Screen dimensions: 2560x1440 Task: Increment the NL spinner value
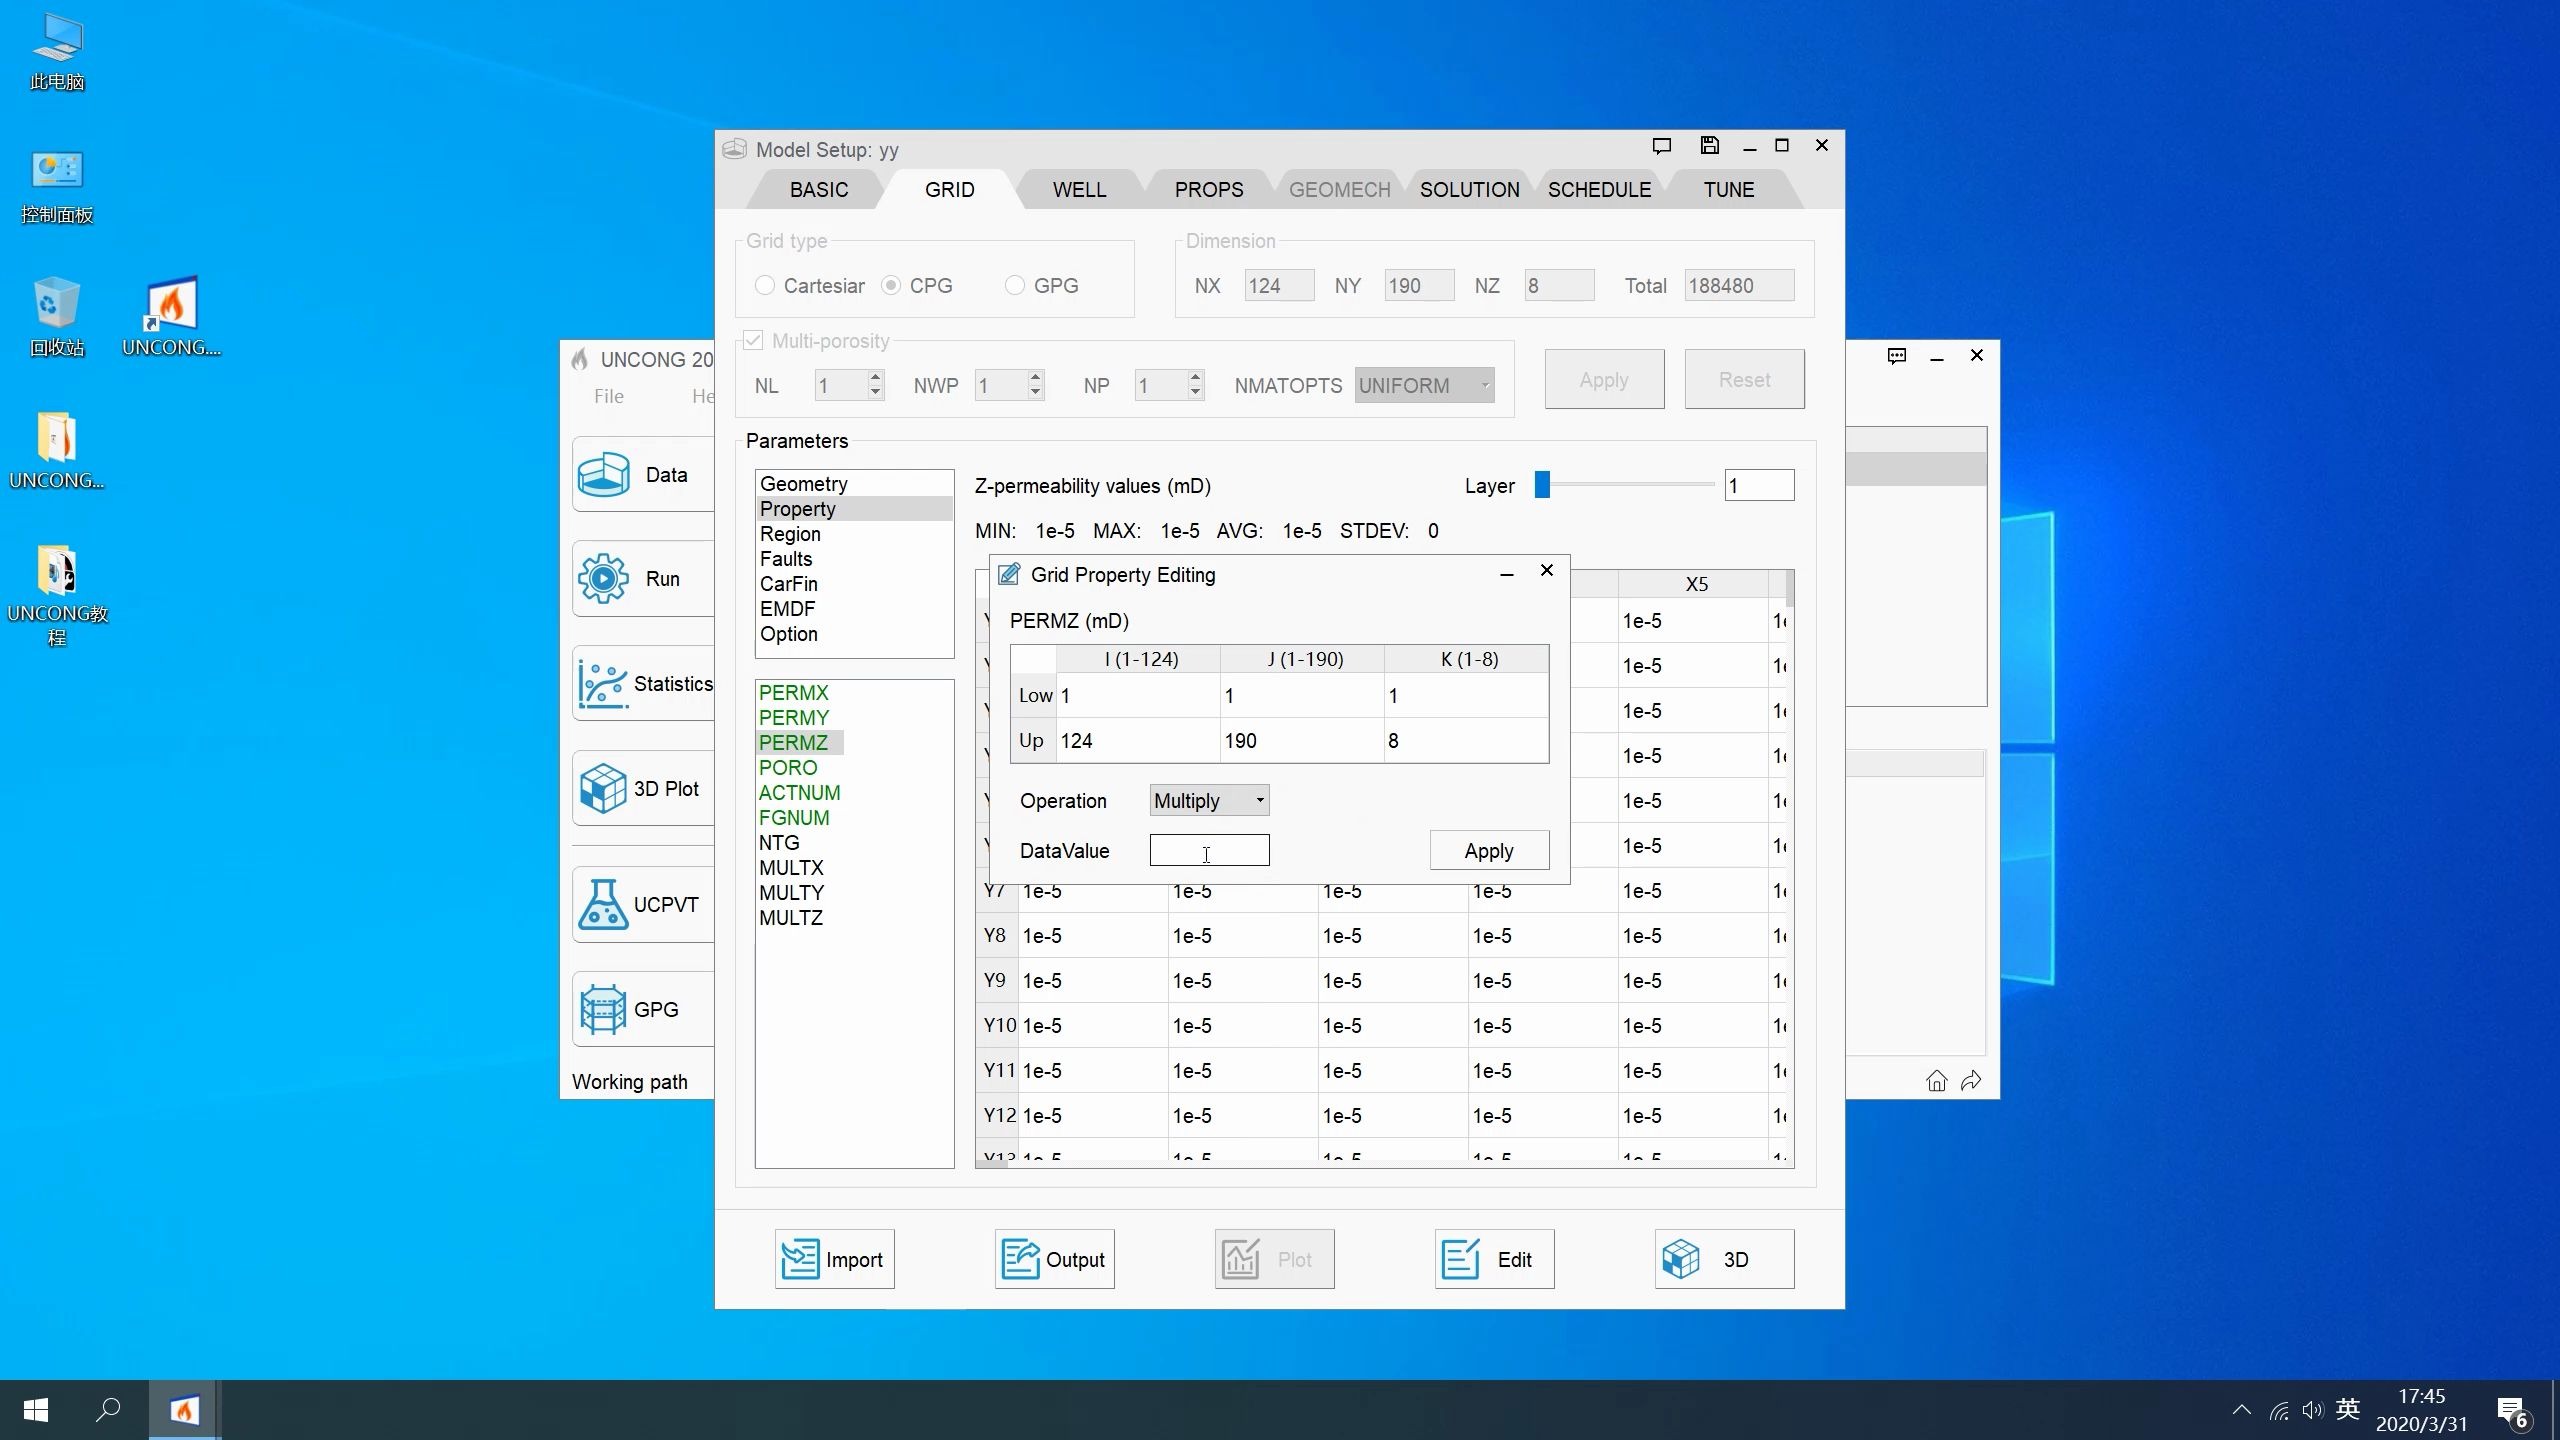tap(875, 378)
